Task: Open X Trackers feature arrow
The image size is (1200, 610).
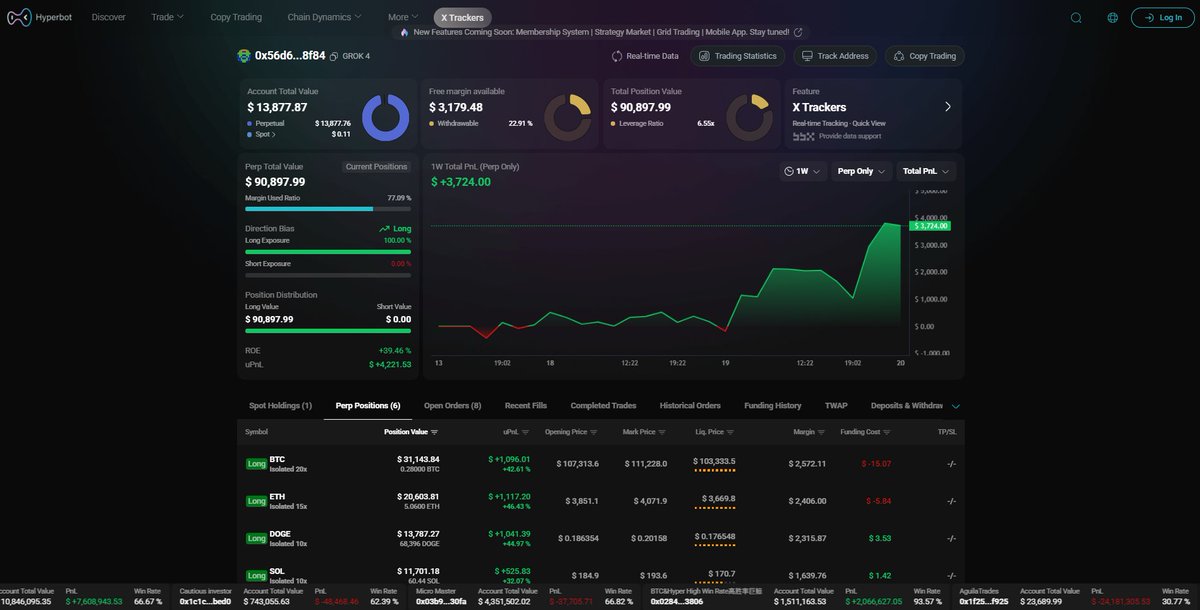Action: (x=948, y=106)
